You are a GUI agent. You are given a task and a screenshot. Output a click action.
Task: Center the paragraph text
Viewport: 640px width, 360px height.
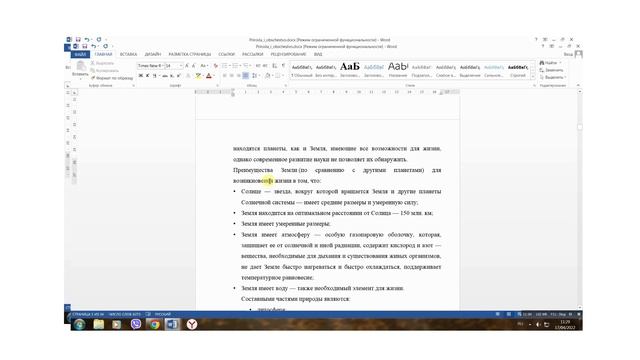[x=231, y=76]
